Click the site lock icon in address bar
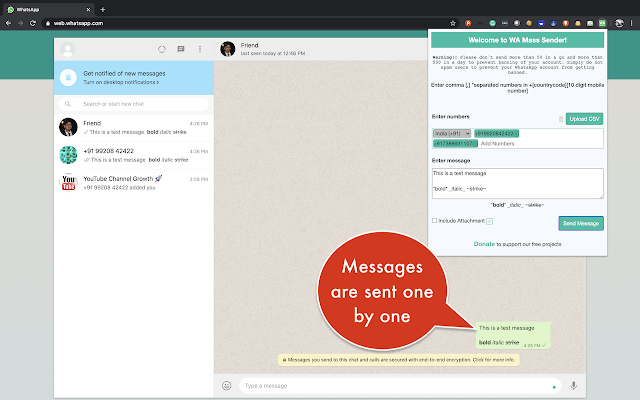Image resolution: width=640 pixels, height=400 pixels. (48, 23)
